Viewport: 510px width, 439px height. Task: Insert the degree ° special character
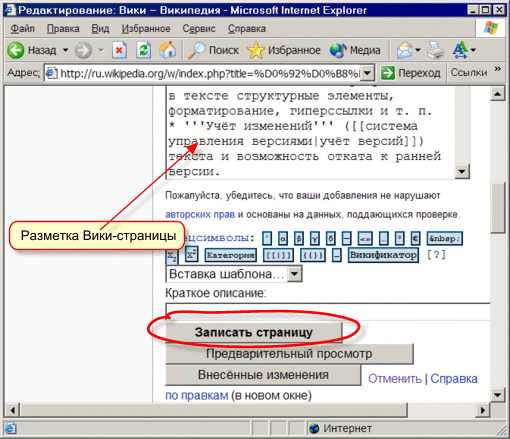[399, 239]
